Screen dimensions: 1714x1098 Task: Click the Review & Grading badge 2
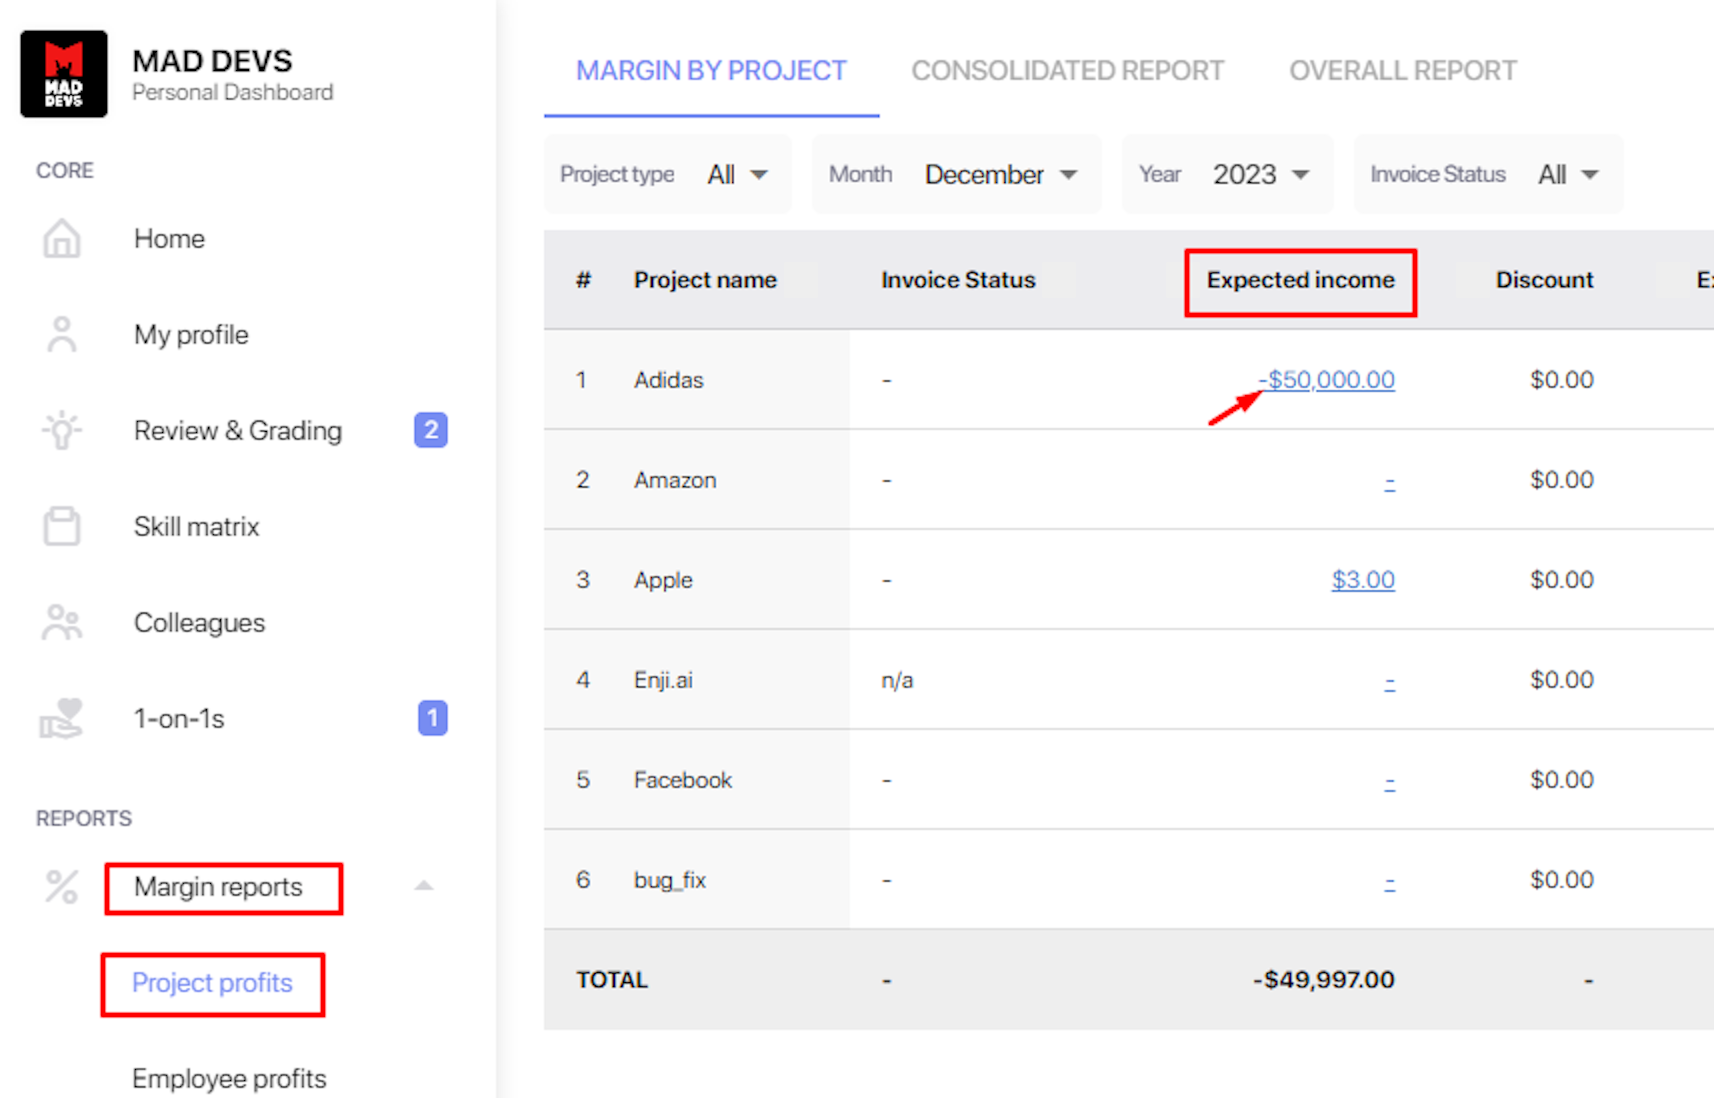click(431, 430)
